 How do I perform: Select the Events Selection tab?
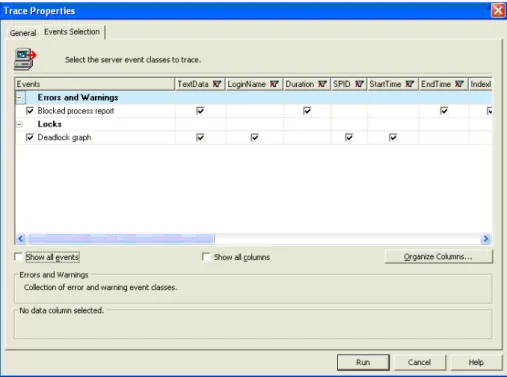point(72,32)
